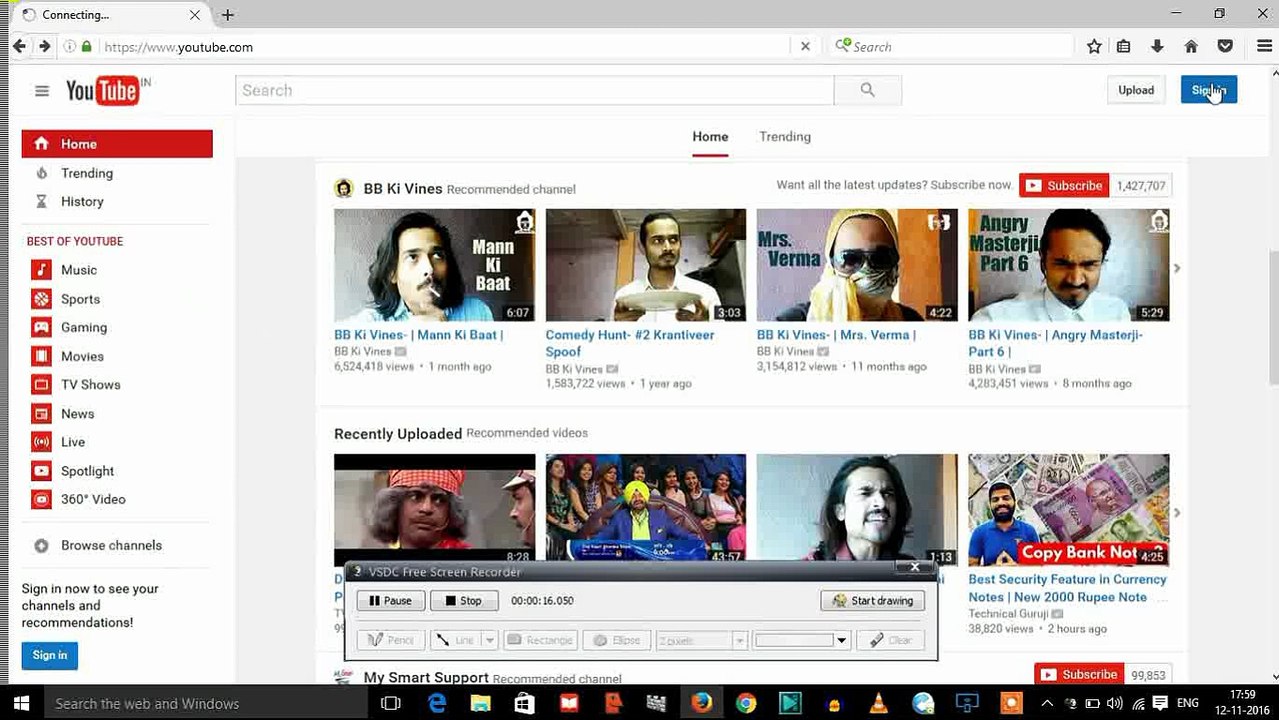Click the BB Ki Vines channel avatar
This screenshot has height=720, width=1279.
pos(344,188)
